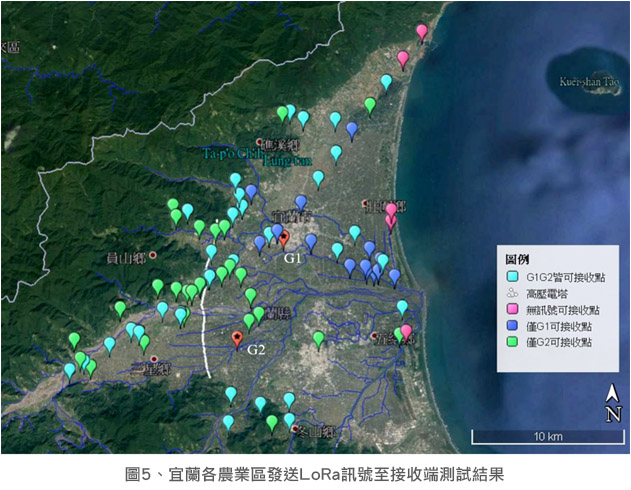This screenshot has width=631, height=490.
Task: Click the red town dot beside 礁溪鄉
Action: 260,142
